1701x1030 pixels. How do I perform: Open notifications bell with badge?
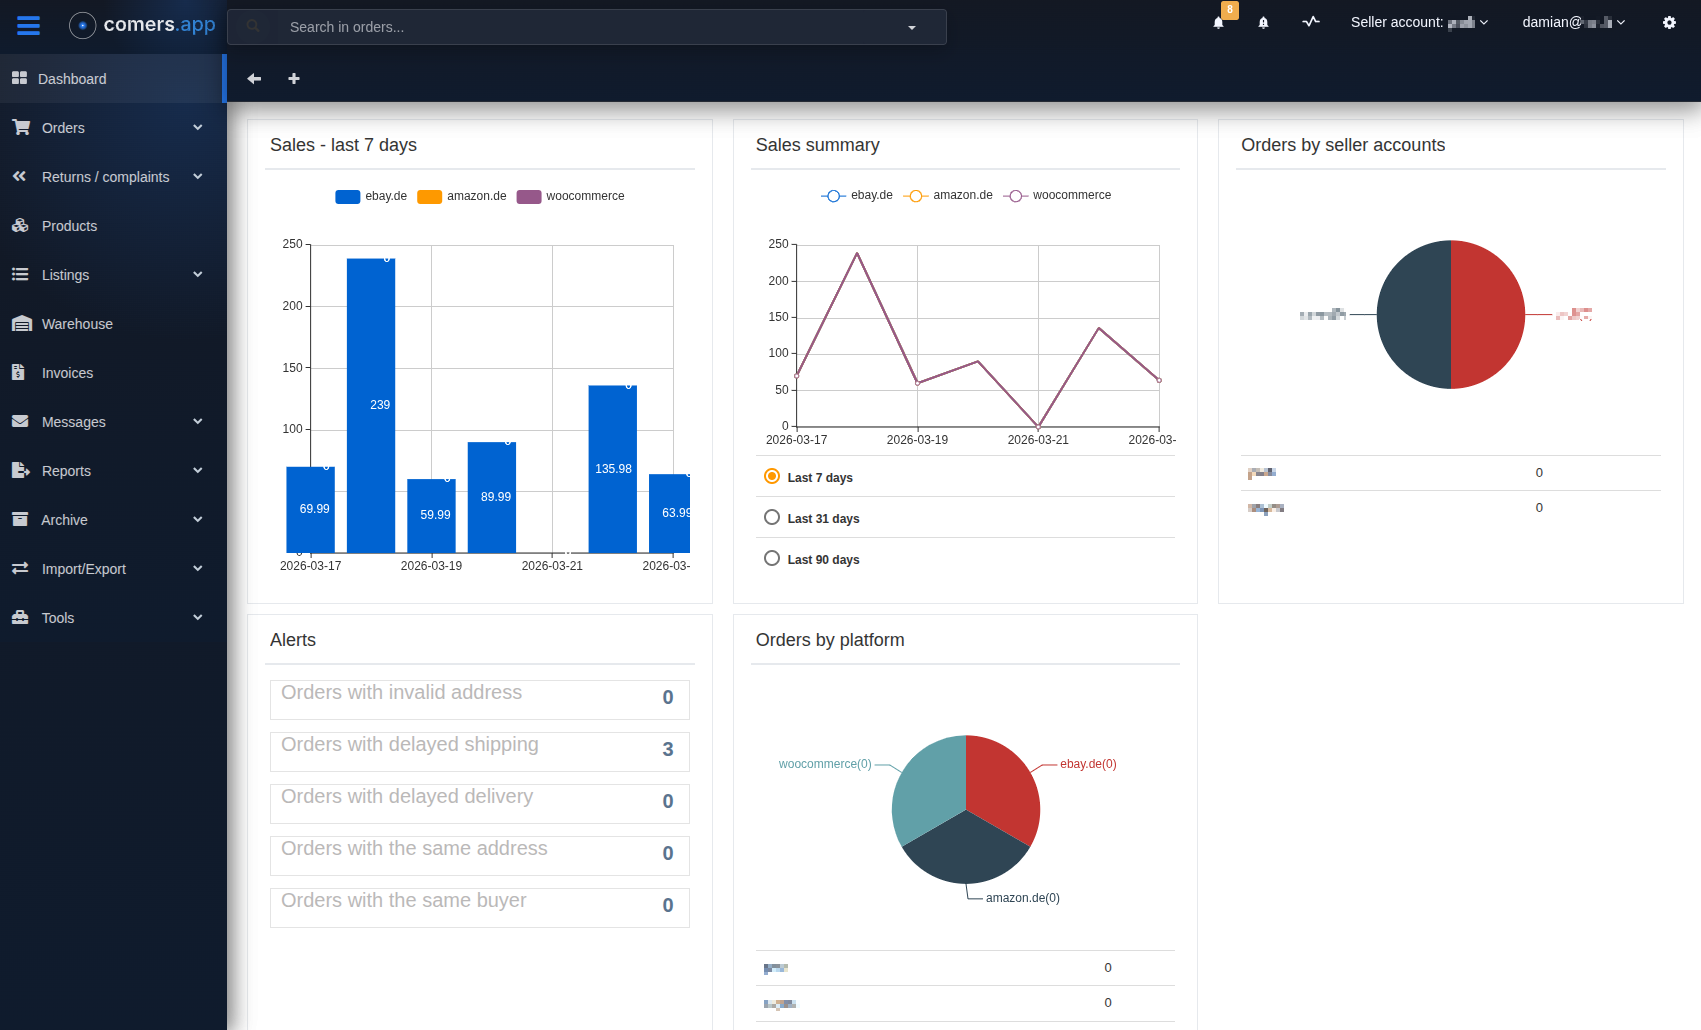[x=1219, y=22]
